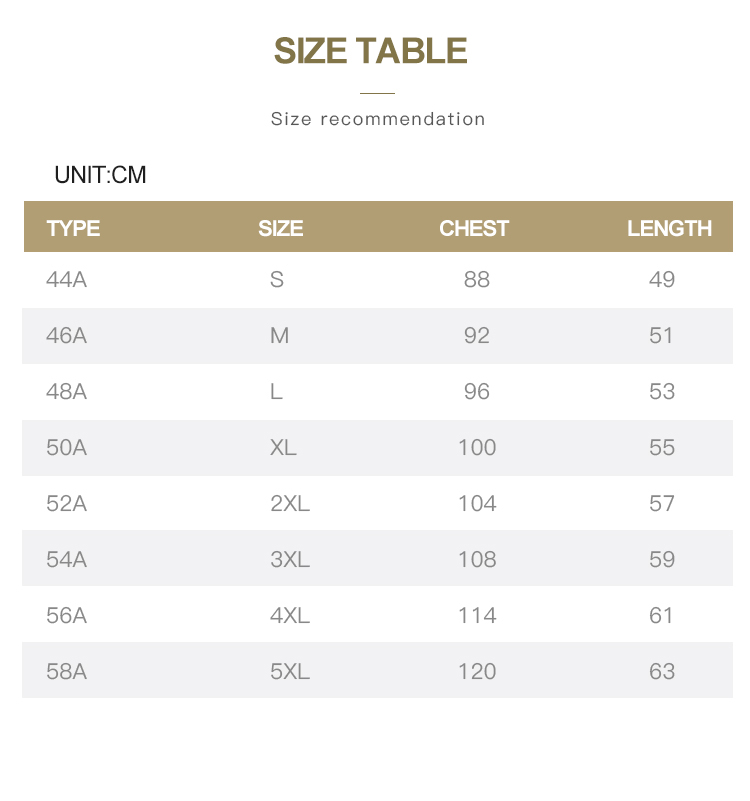The height and width of the screenshot is (801, 750).
Task: Click the UNIT:CM label
Action: pyautogui.click(x=100, y=175)
